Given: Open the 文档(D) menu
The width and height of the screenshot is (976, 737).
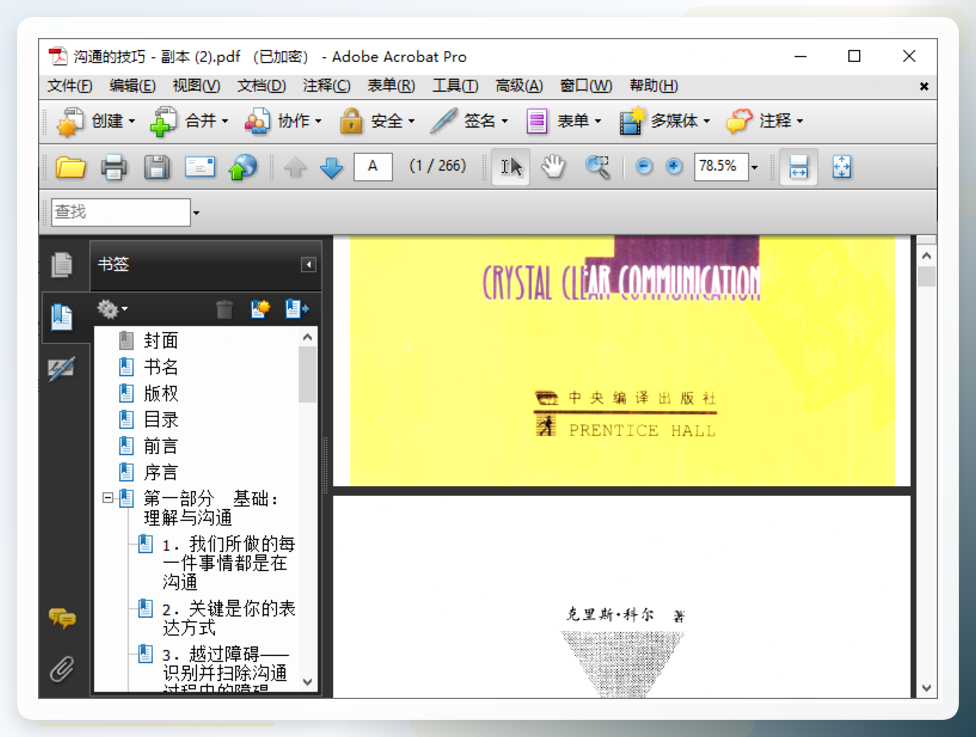Looking at the screenshot, I should coord(261,86).
